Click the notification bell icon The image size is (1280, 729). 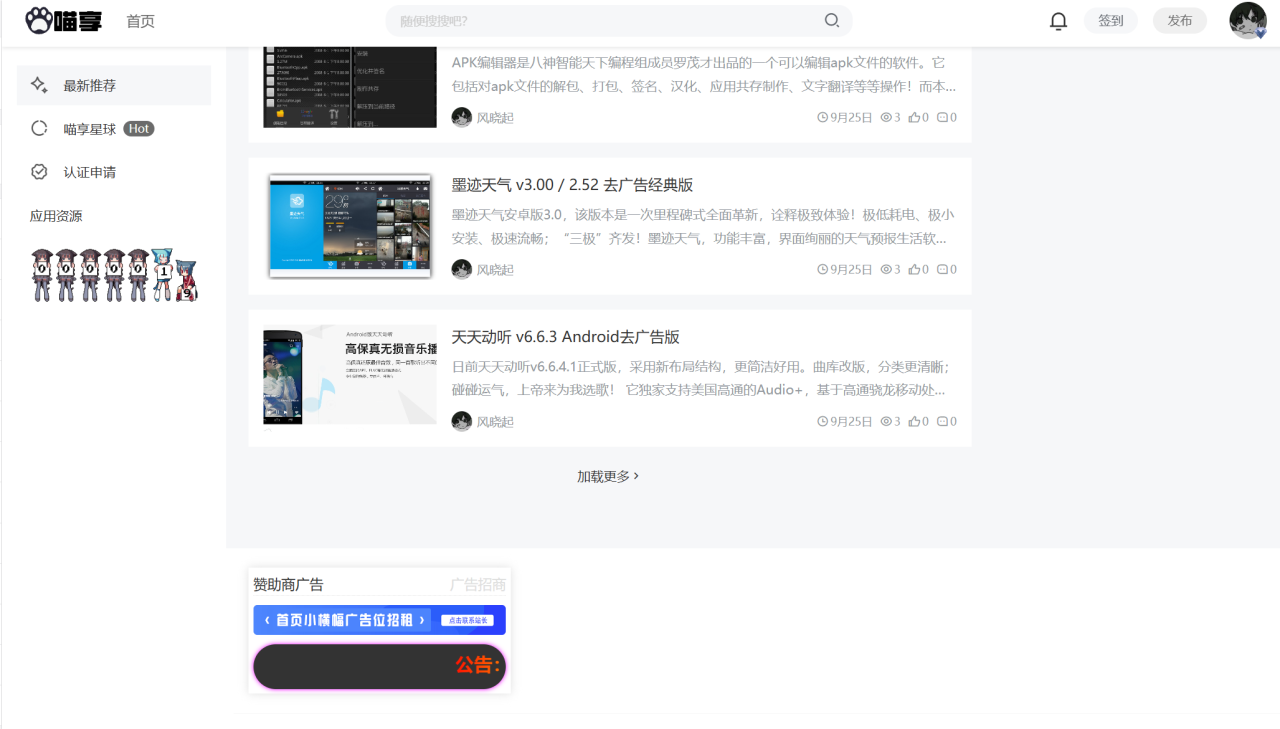1058,21
